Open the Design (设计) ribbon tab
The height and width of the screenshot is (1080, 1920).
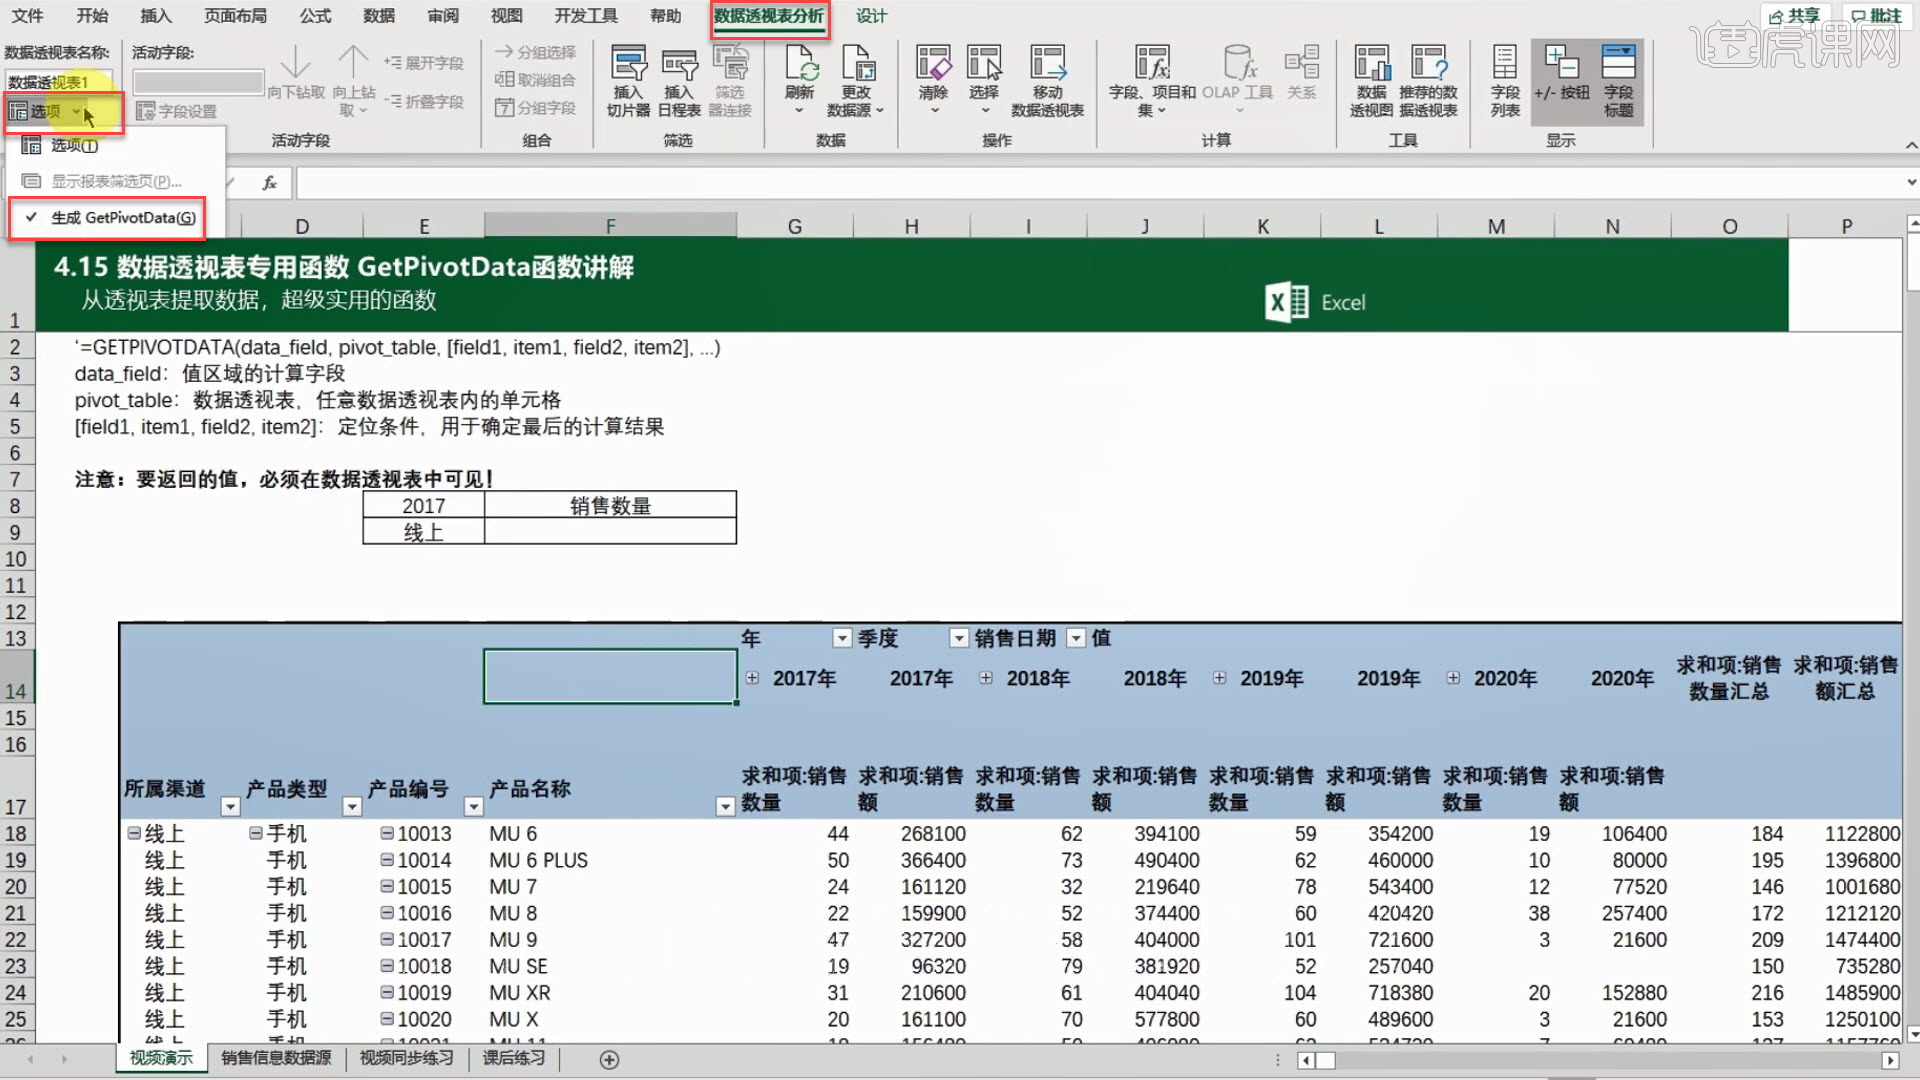(871, 16)
